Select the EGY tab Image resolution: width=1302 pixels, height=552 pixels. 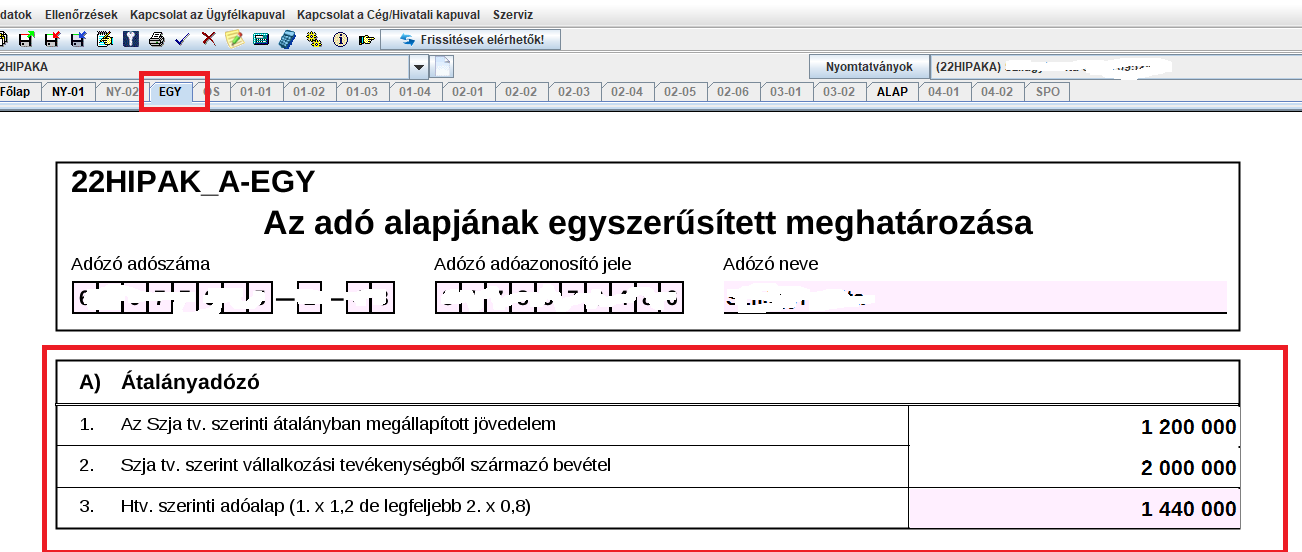[x=171, y=92]
